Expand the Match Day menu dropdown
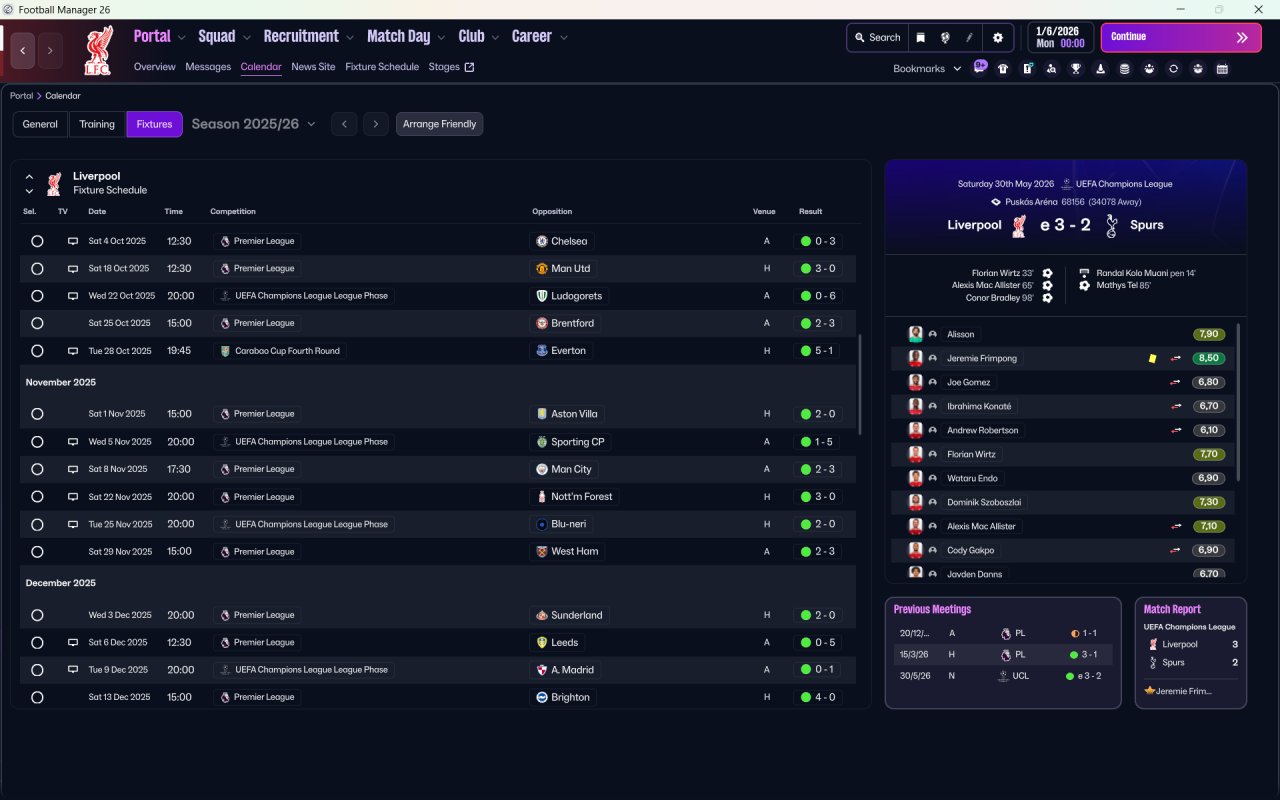Screen dimensions: 1280x800 pos(441,38)
